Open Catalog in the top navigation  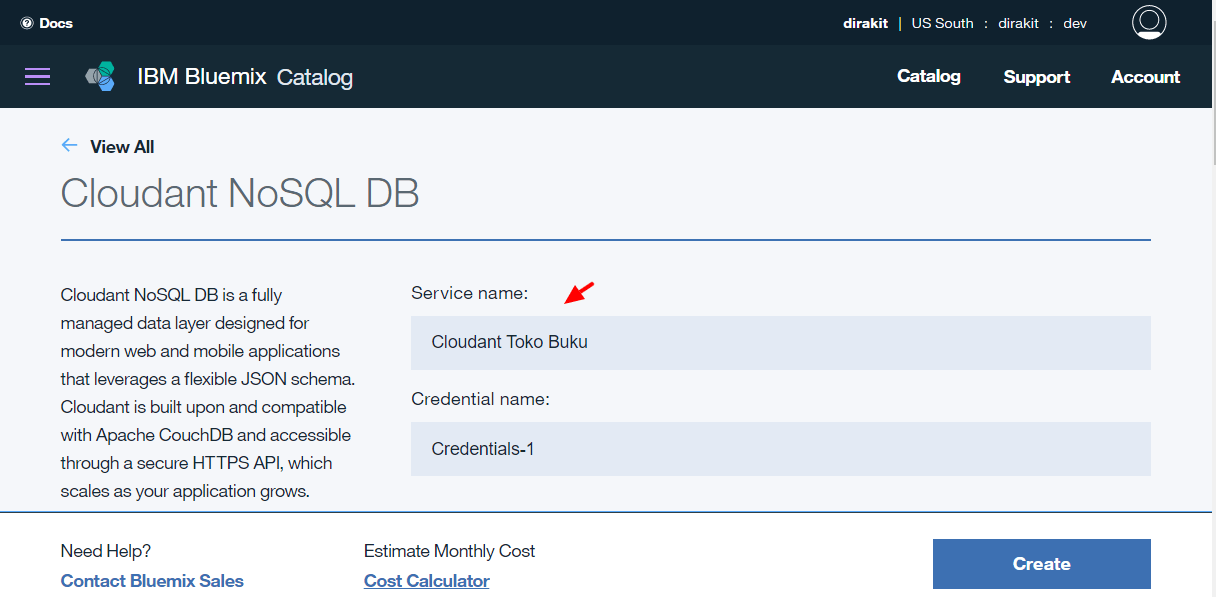point(928,76)
